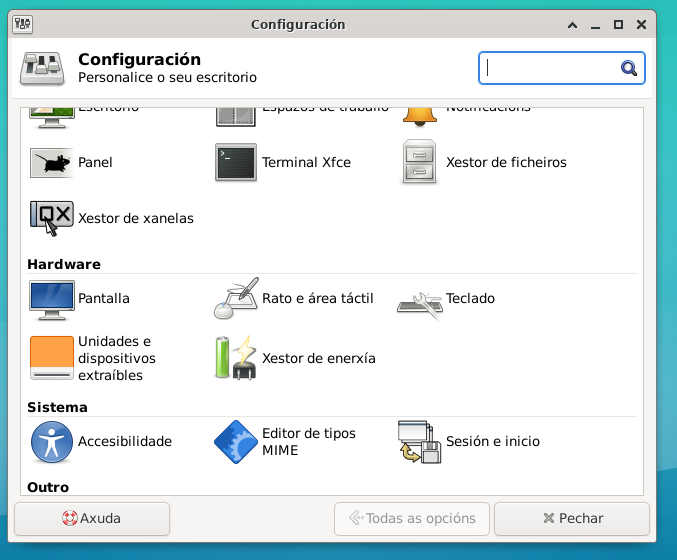This screenshot has height=560, width=677.
Task: Open the Espazos de traballo icon
Action: [236, 114]
